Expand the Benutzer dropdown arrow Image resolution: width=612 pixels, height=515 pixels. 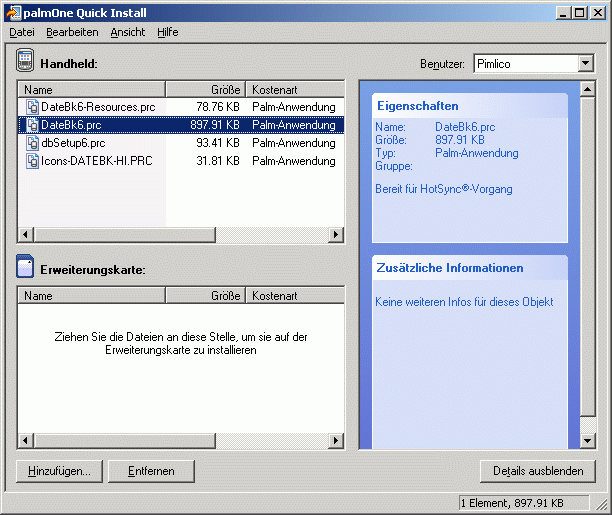click(x=585, y=63)
